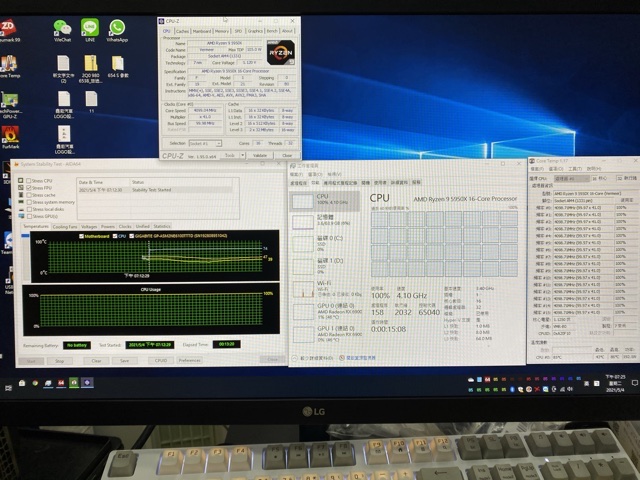This screenshot has height=480, width=640.
Task: Click the taskbar clock showing 2021/5/4
Action: 616,383
